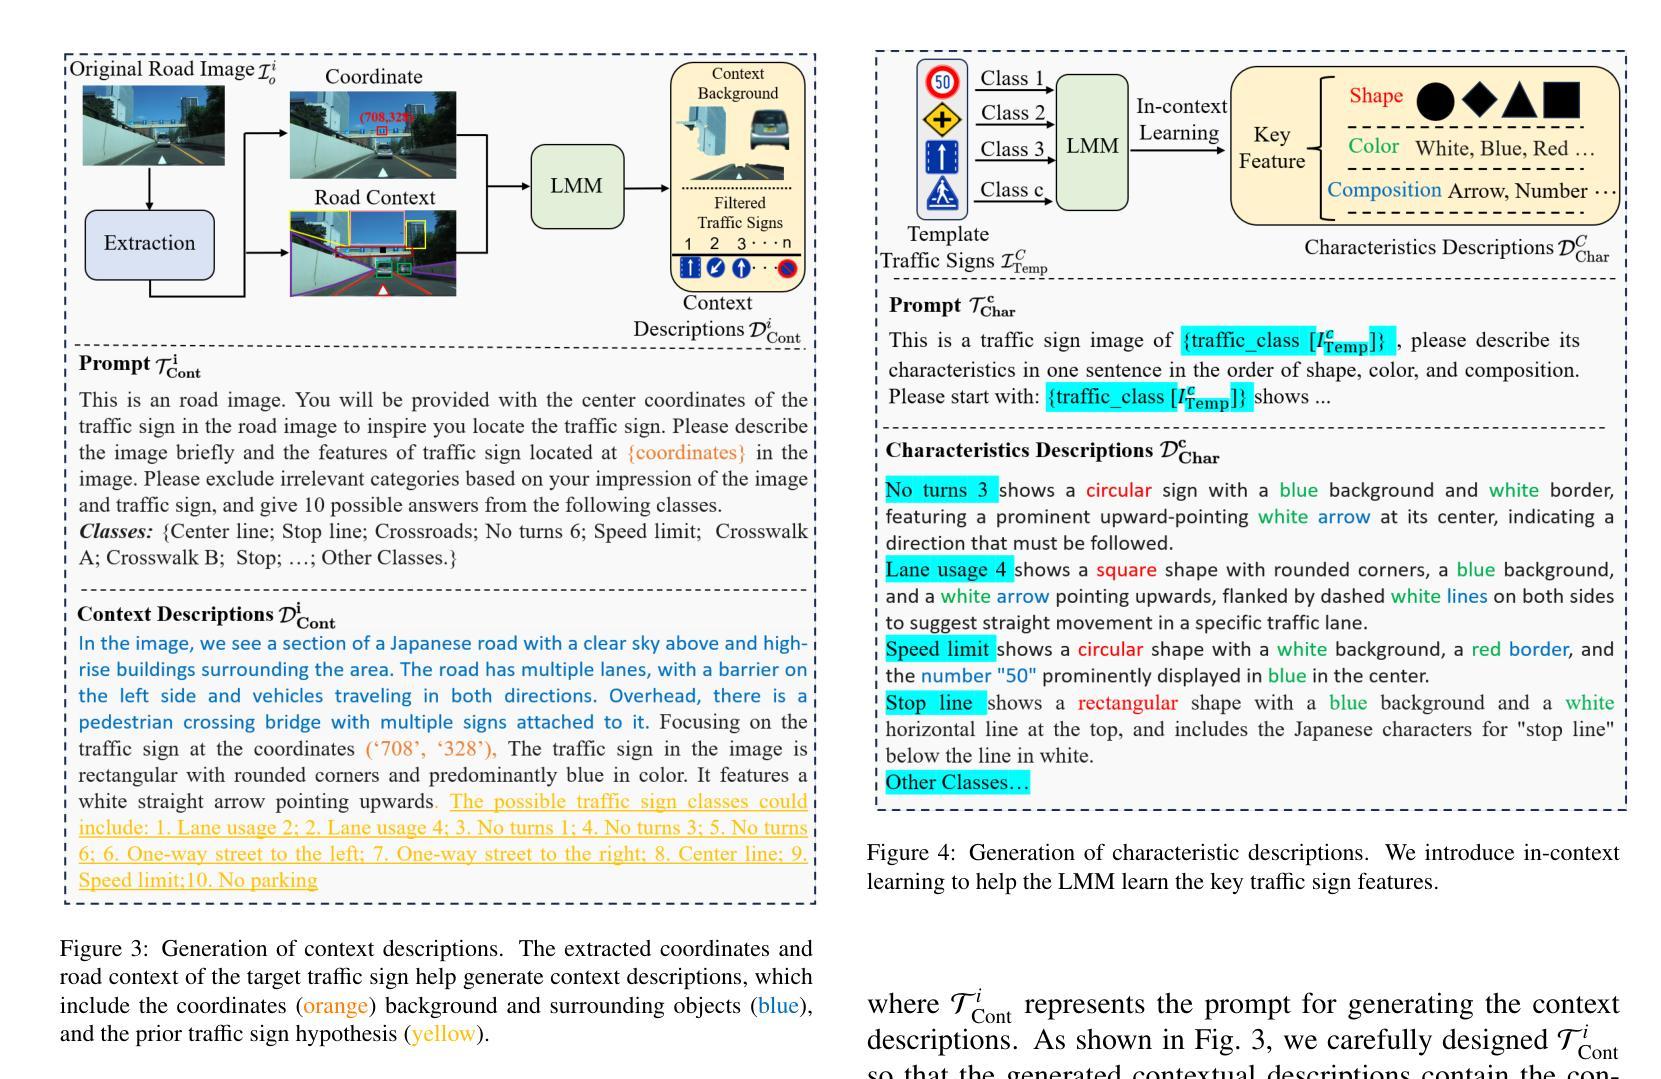
Task: Click the car image in Context Background
Action: click(769, 132)
